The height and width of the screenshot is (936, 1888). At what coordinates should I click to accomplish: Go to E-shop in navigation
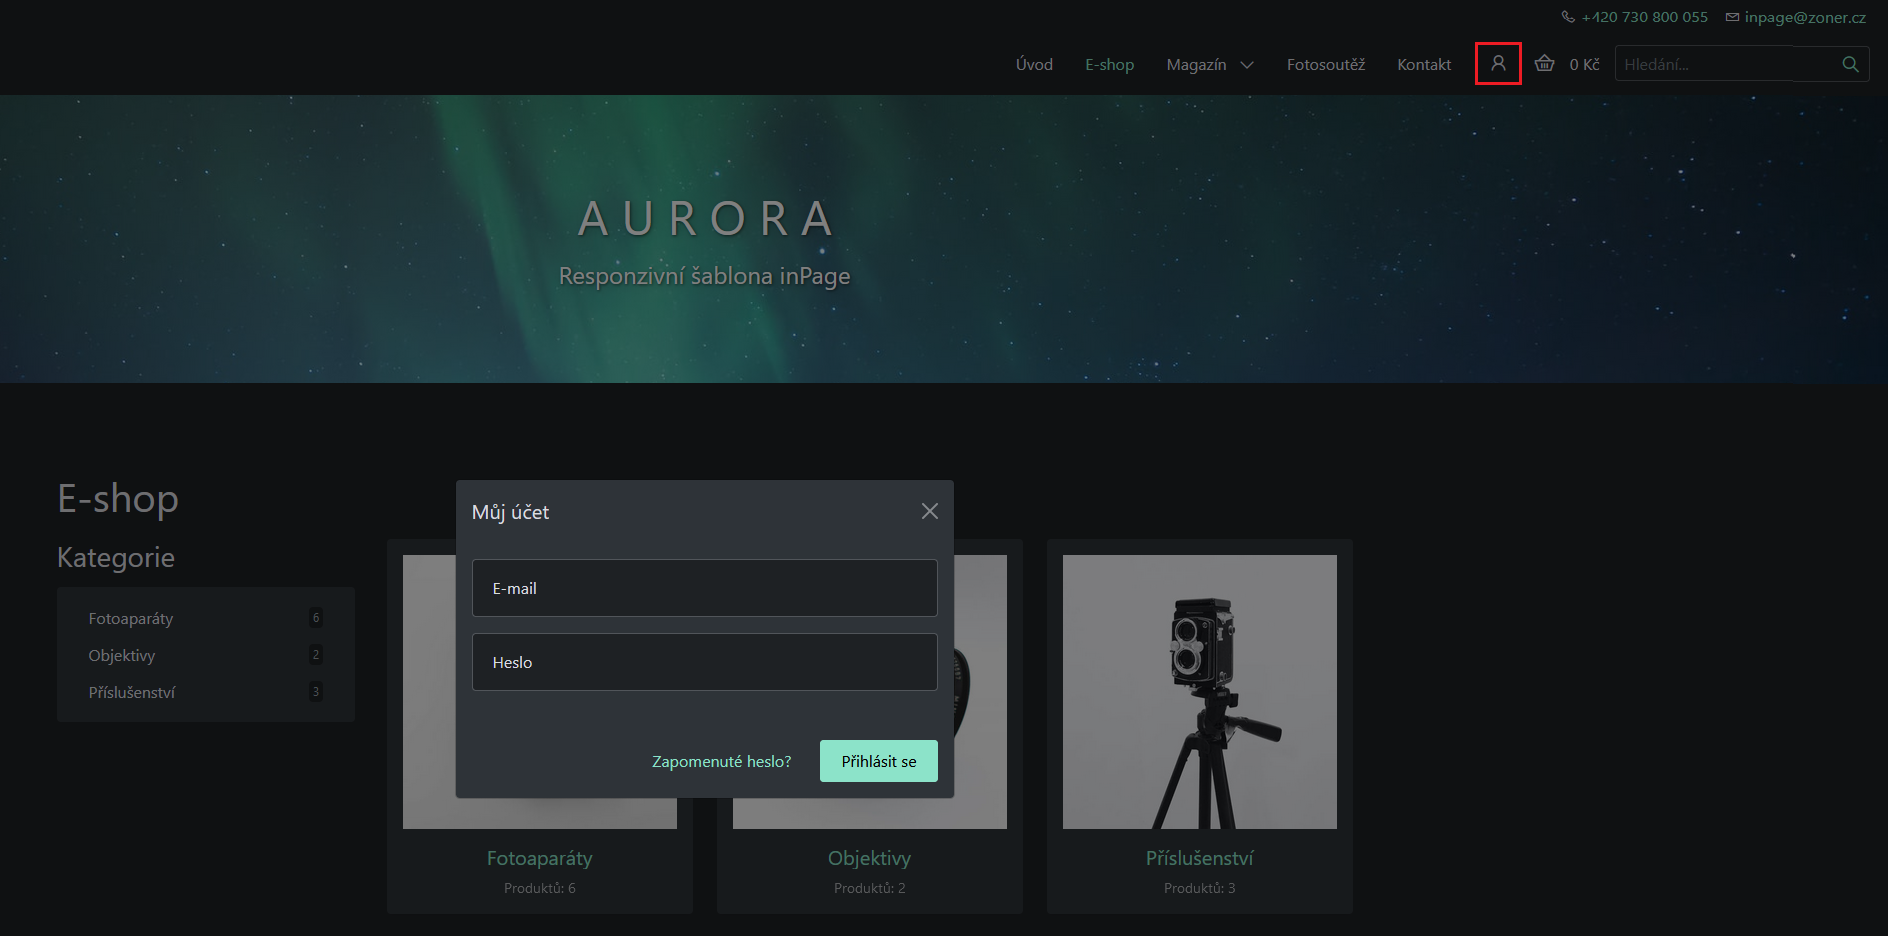[x=1109, y=65]
